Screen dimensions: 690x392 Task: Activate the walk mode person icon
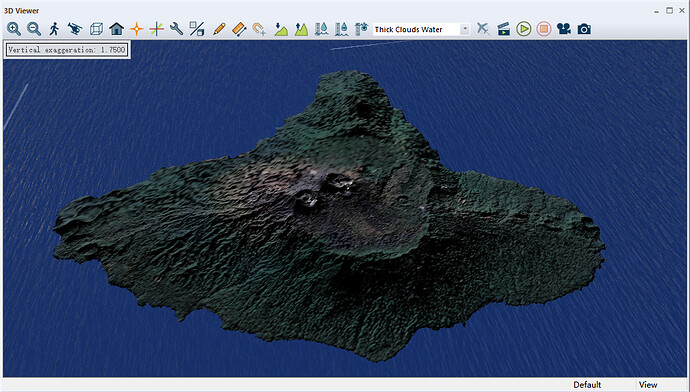[54, 29]
